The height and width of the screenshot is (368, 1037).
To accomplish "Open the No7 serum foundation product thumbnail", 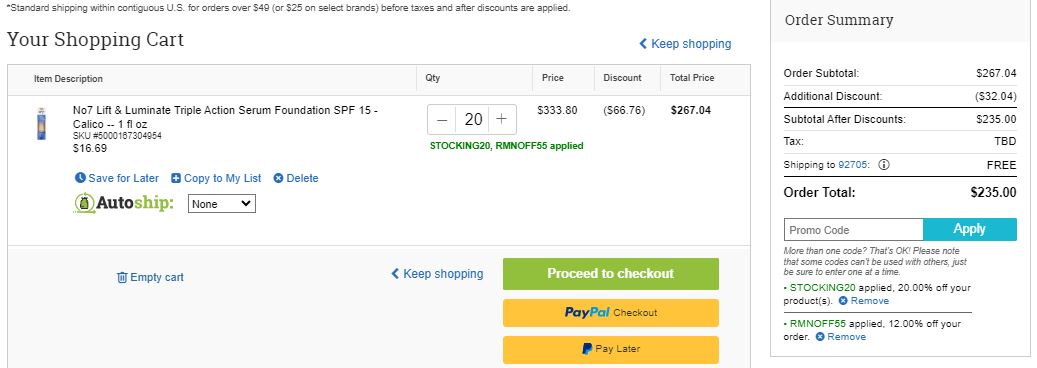I will [x=42, y=124].
